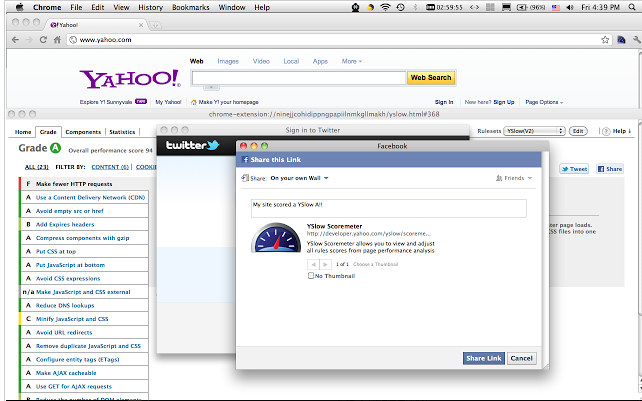Click the YSlow Scoremeter title text
642x401 pixels.
[334, 226]
